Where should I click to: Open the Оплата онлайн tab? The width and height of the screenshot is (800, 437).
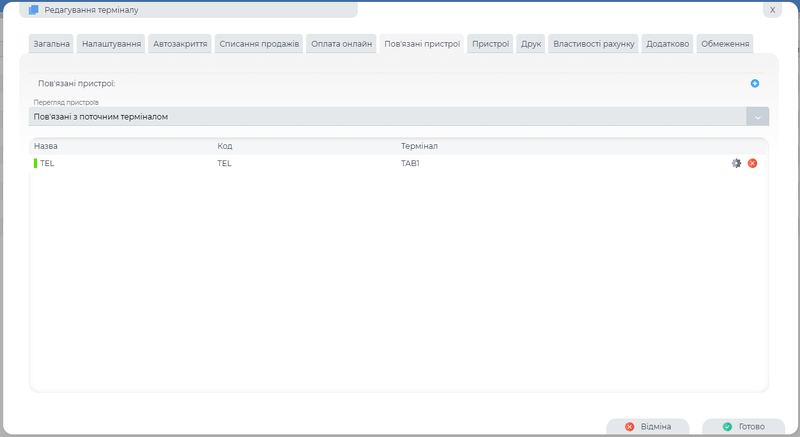[341, 44]
